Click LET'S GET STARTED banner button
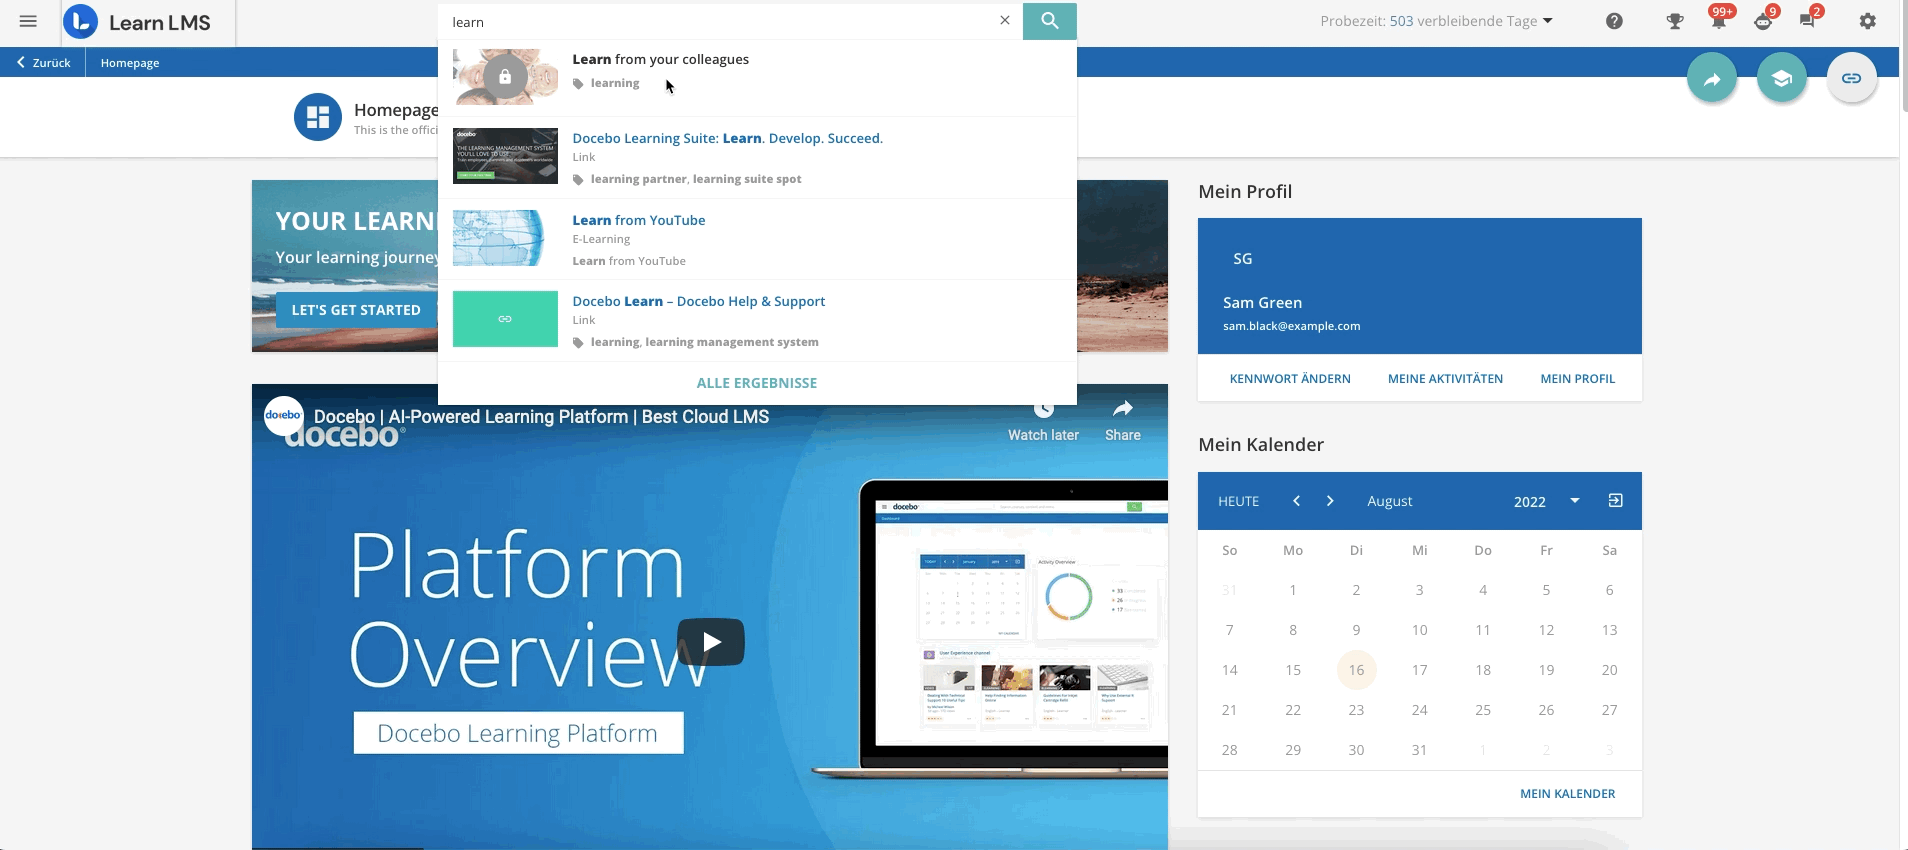Image resolution: width=1908 pixels, height=850 pixels. pyautogui.click(x=356, y=310)
